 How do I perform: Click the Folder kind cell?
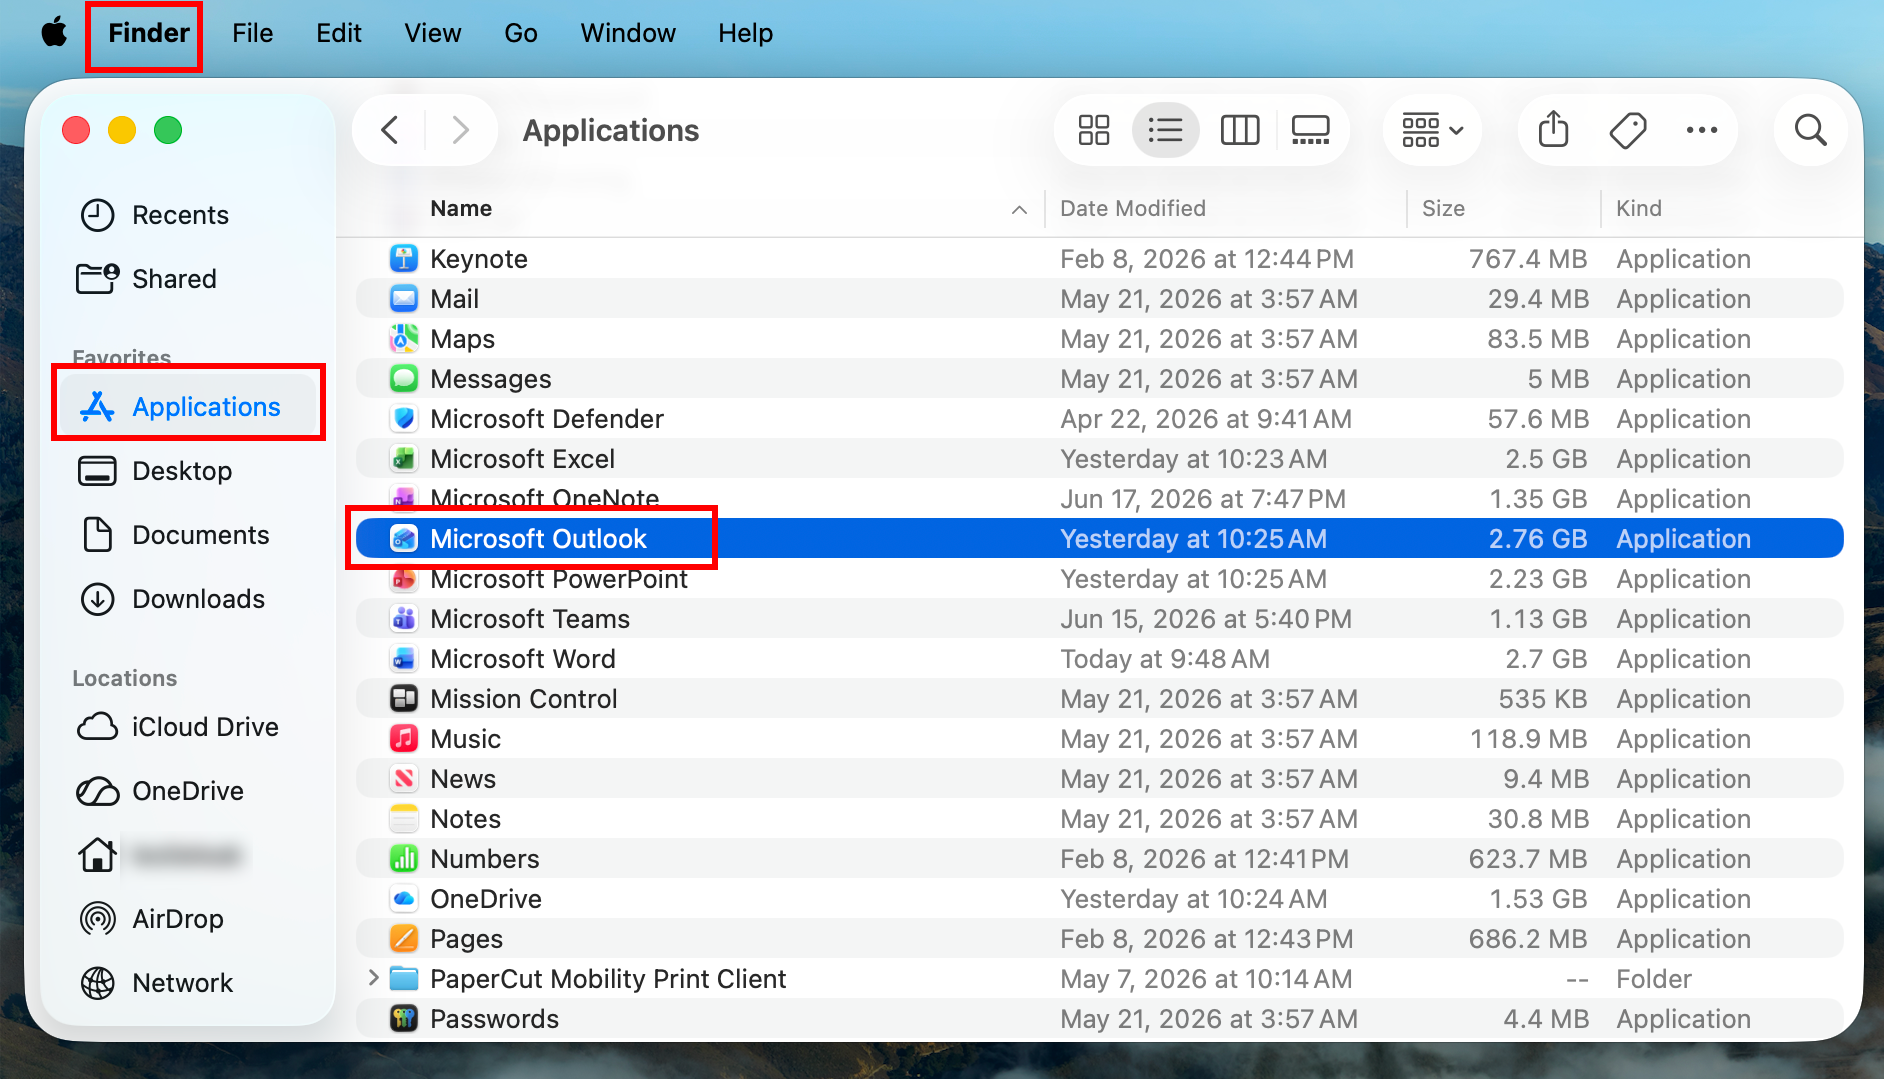tap(1654, 979)
